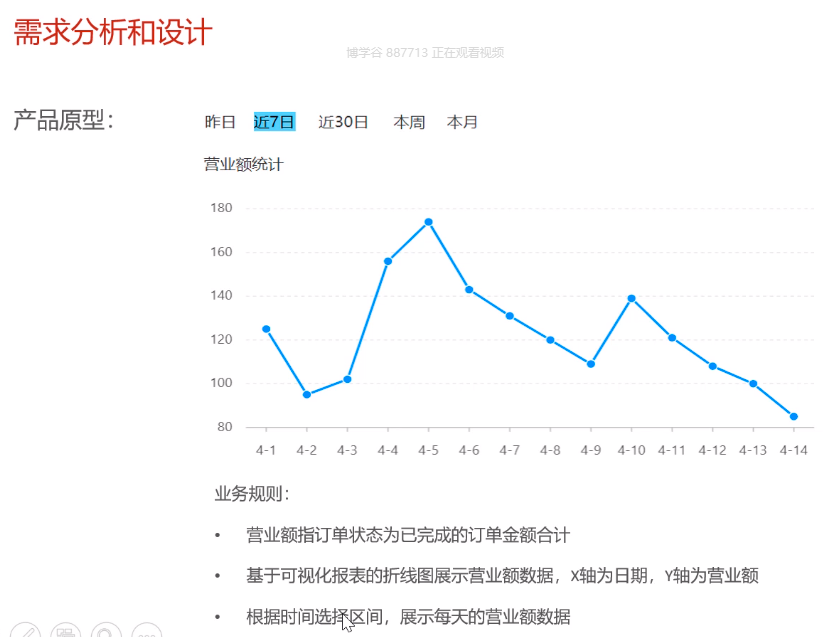The width and height of the screenshot is (828, 637).
Task: Select the 4-4 data point near 156
Action: coord(388,261)
